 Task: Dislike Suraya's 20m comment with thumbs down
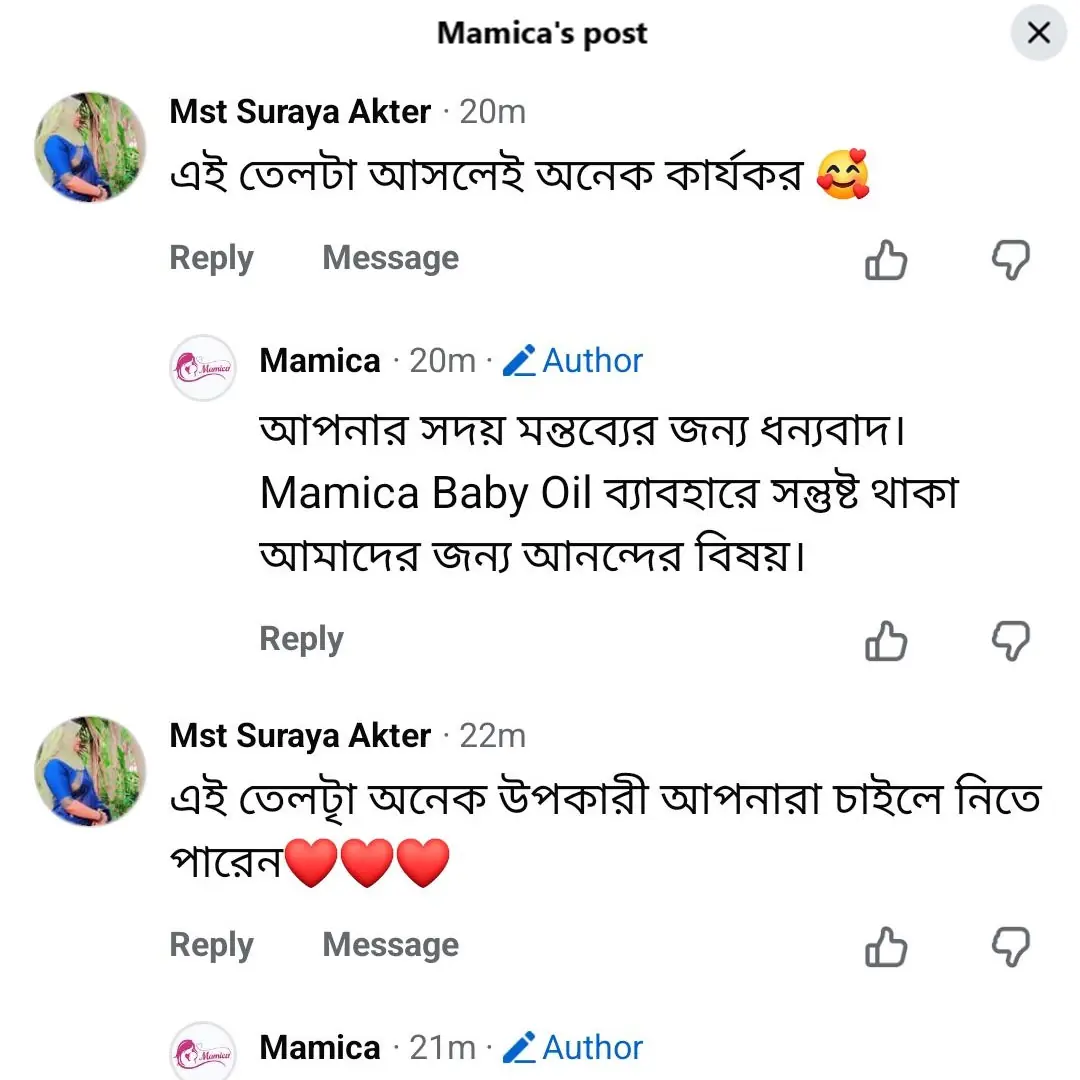(1010, 260)
